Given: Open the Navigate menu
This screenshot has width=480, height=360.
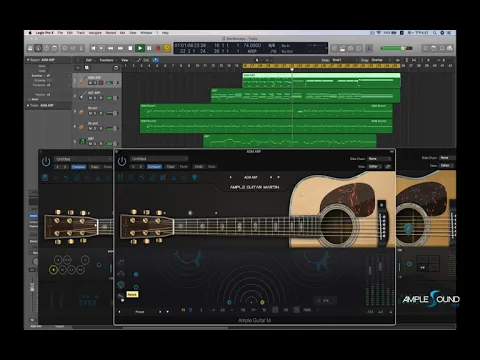Looking at the screenshot, I should tap(95, 33).
